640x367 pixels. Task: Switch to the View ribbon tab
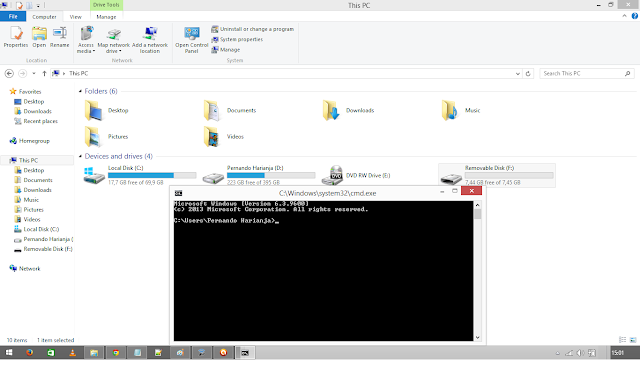76,17
